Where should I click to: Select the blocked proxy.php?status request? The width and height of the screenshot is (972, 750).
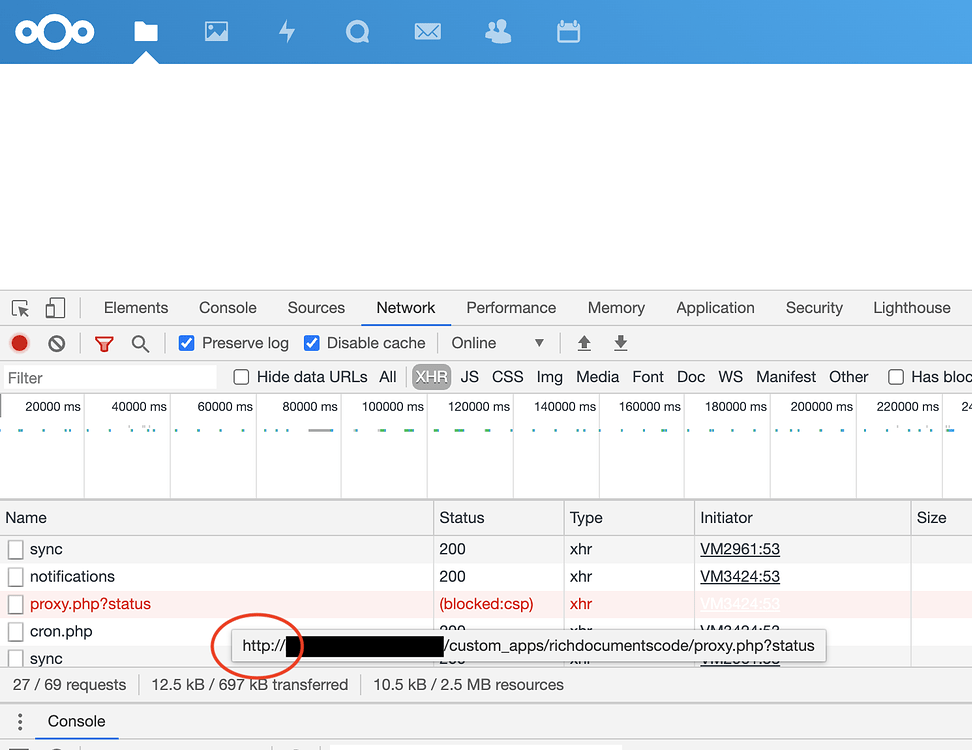486,604
